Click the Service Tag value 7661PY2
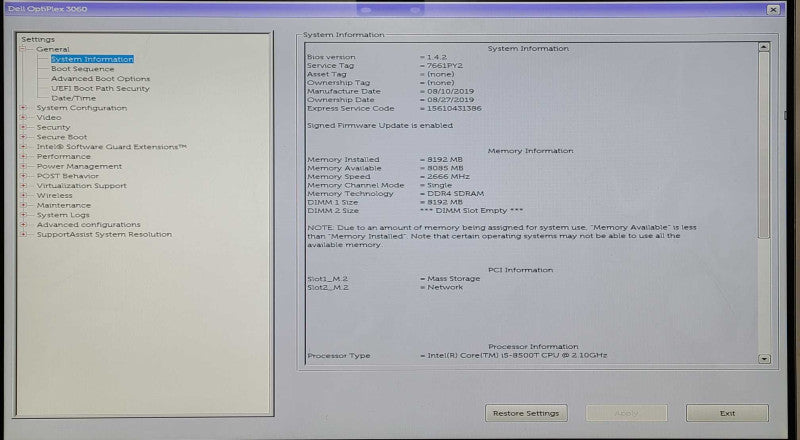 tap(445, 66)
